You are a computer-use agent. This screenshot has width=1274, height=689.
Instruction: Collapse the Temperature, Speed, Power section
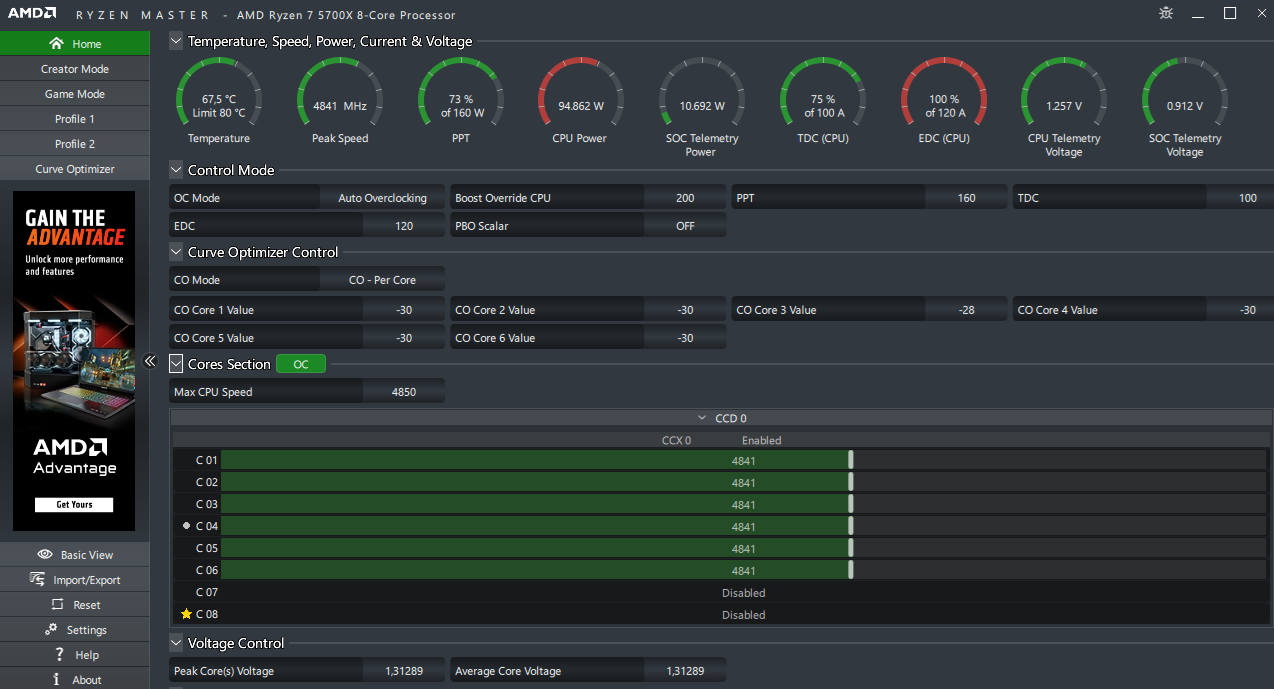(x=176, y=41)
